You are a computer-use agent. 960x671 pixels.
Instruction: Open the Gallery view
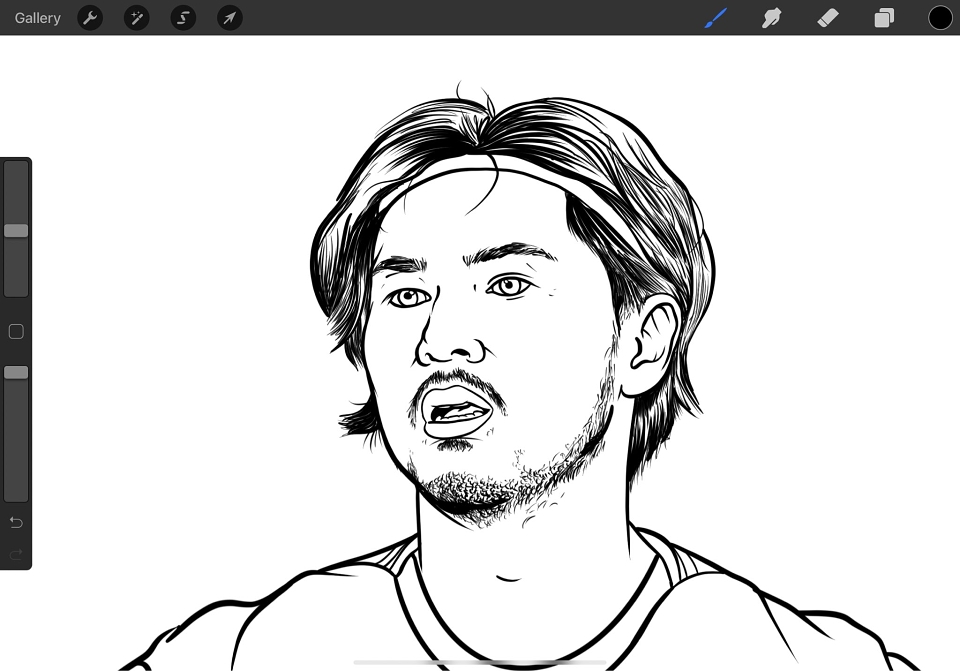[x=37, y=18]
